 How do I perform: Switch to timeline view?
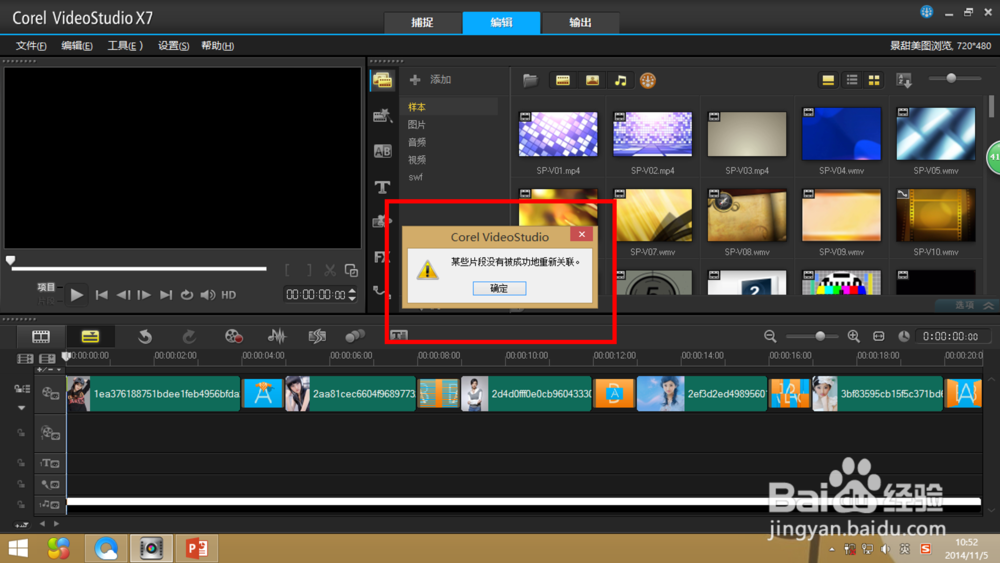(90, 336)
